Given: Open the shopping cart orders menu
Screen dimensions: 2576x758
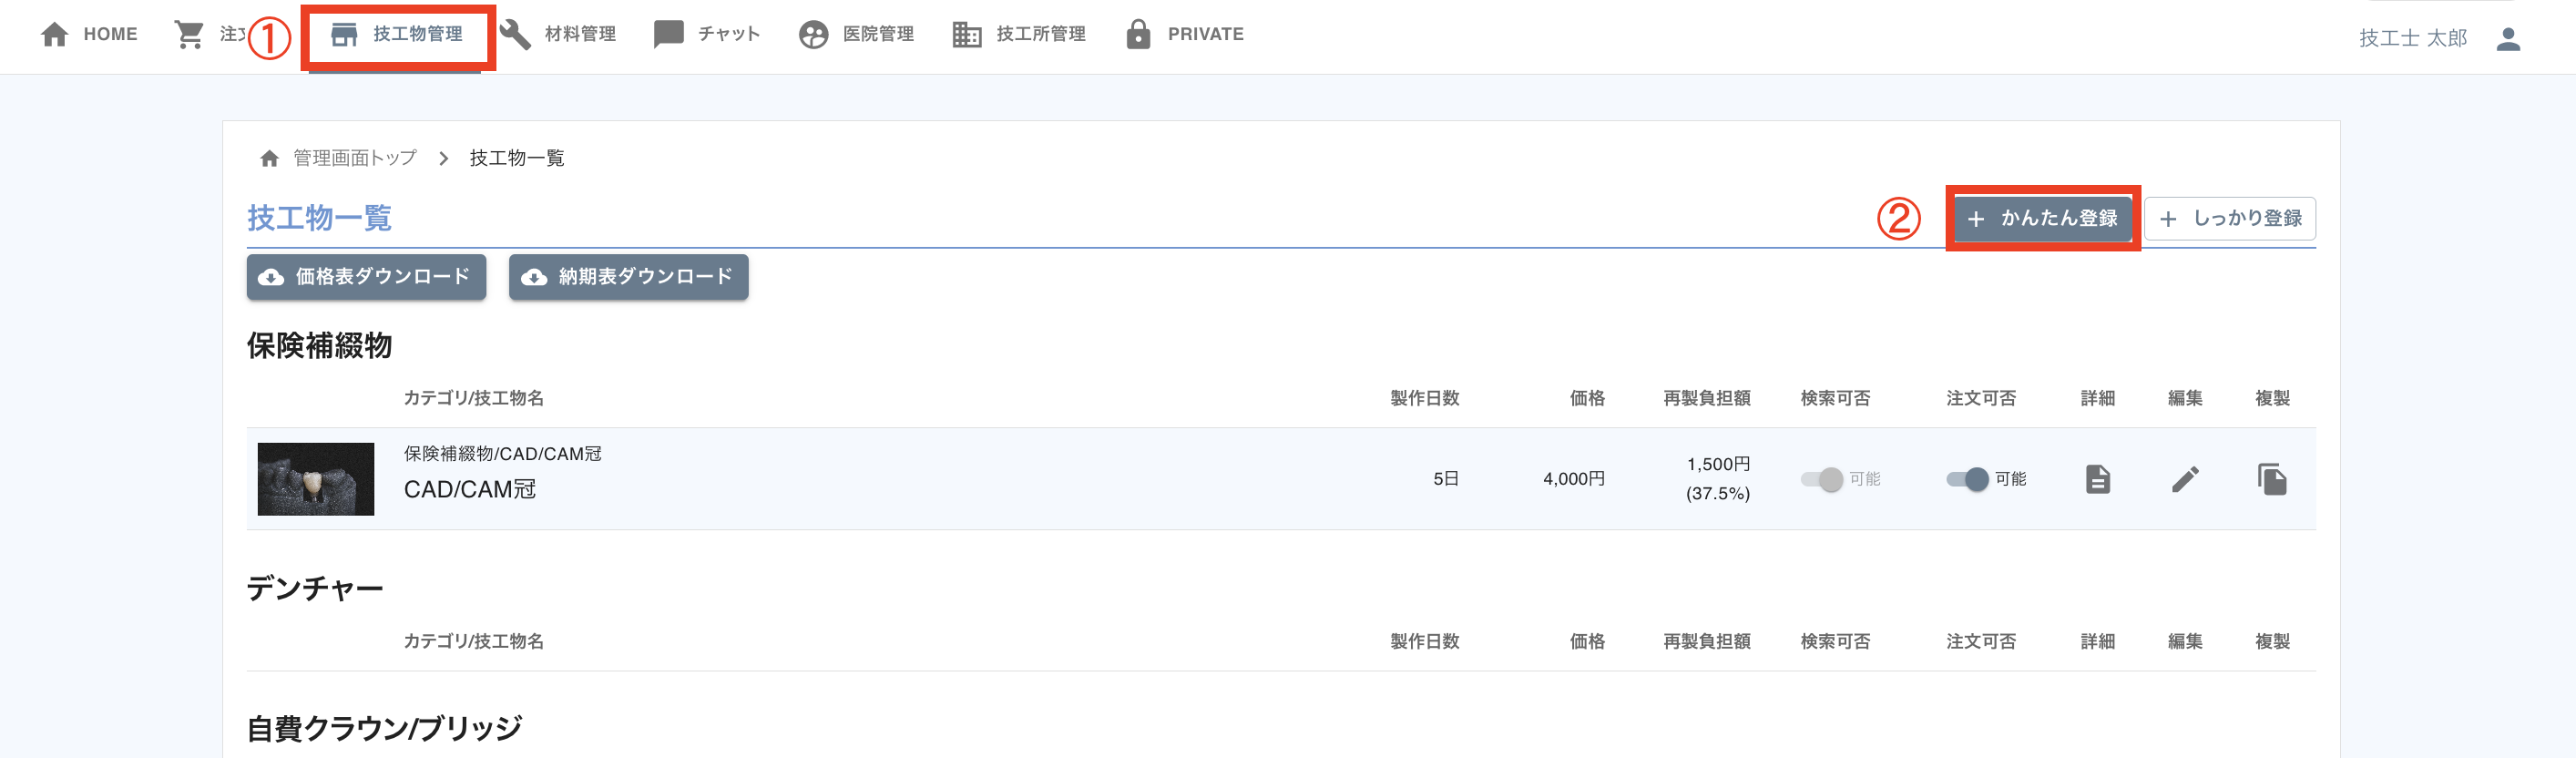Looking at the screenshot, I should [x=189, y=34].
